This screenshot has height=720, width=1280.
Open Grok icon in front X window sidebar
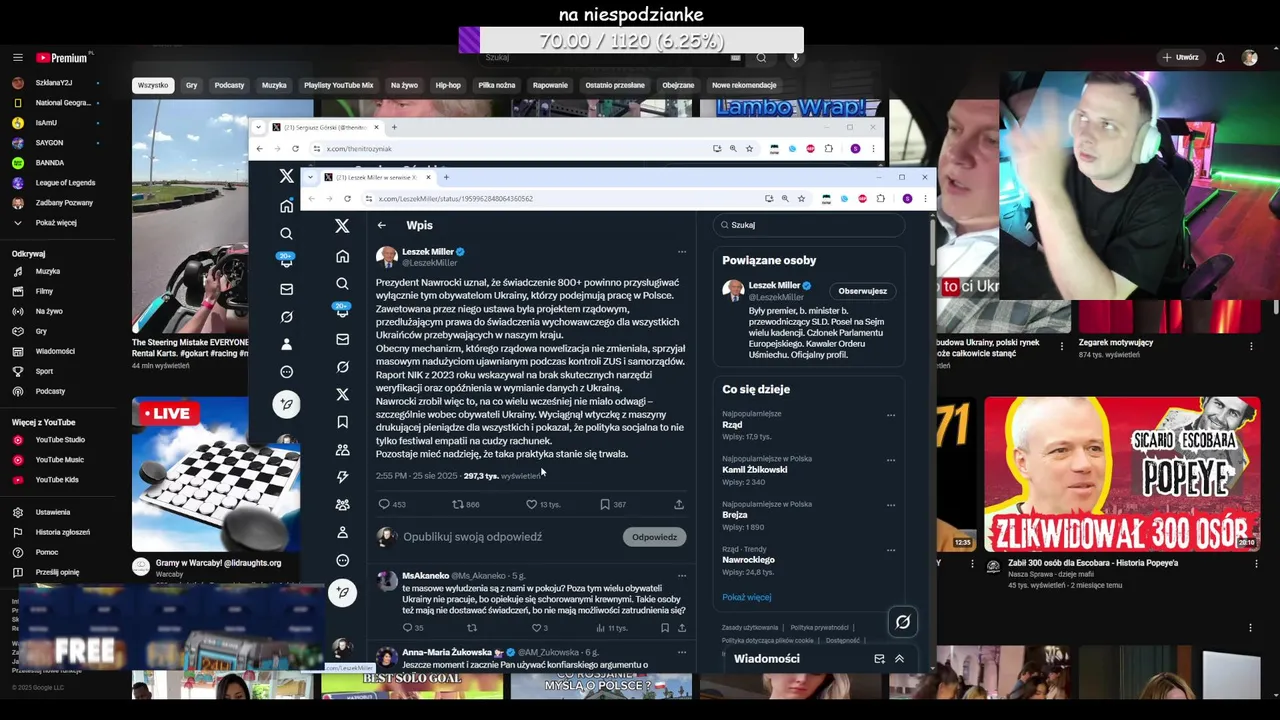click(342, 367)
